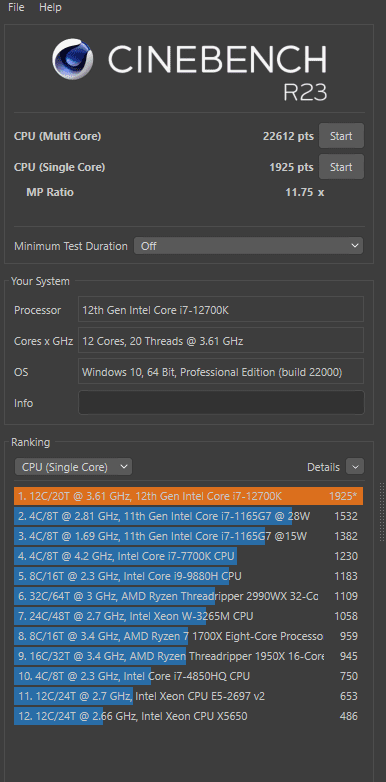Click the OS field
386x782 pixels.
coord(221,372)
